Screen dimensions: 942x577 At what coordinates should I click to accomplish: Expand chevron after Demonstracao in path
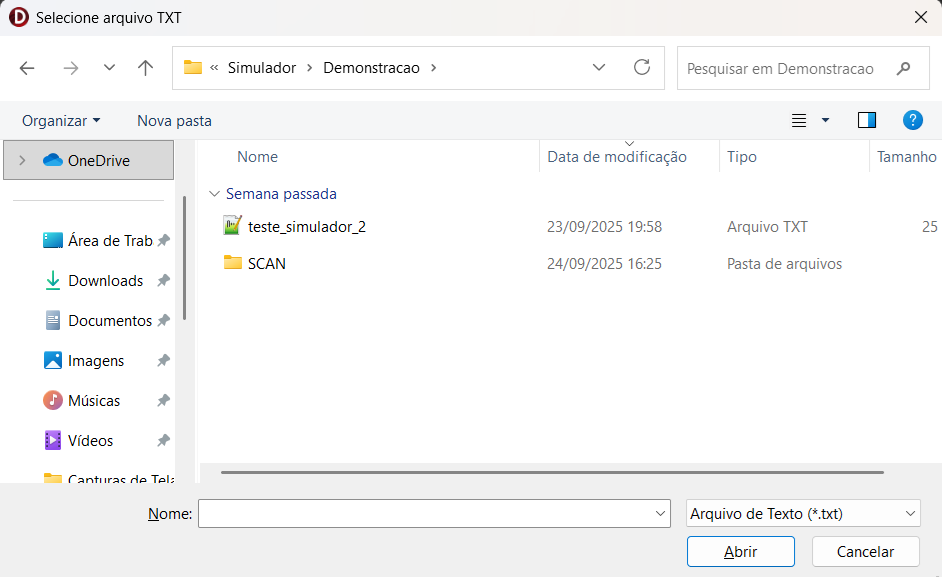(x=433, y=68)
